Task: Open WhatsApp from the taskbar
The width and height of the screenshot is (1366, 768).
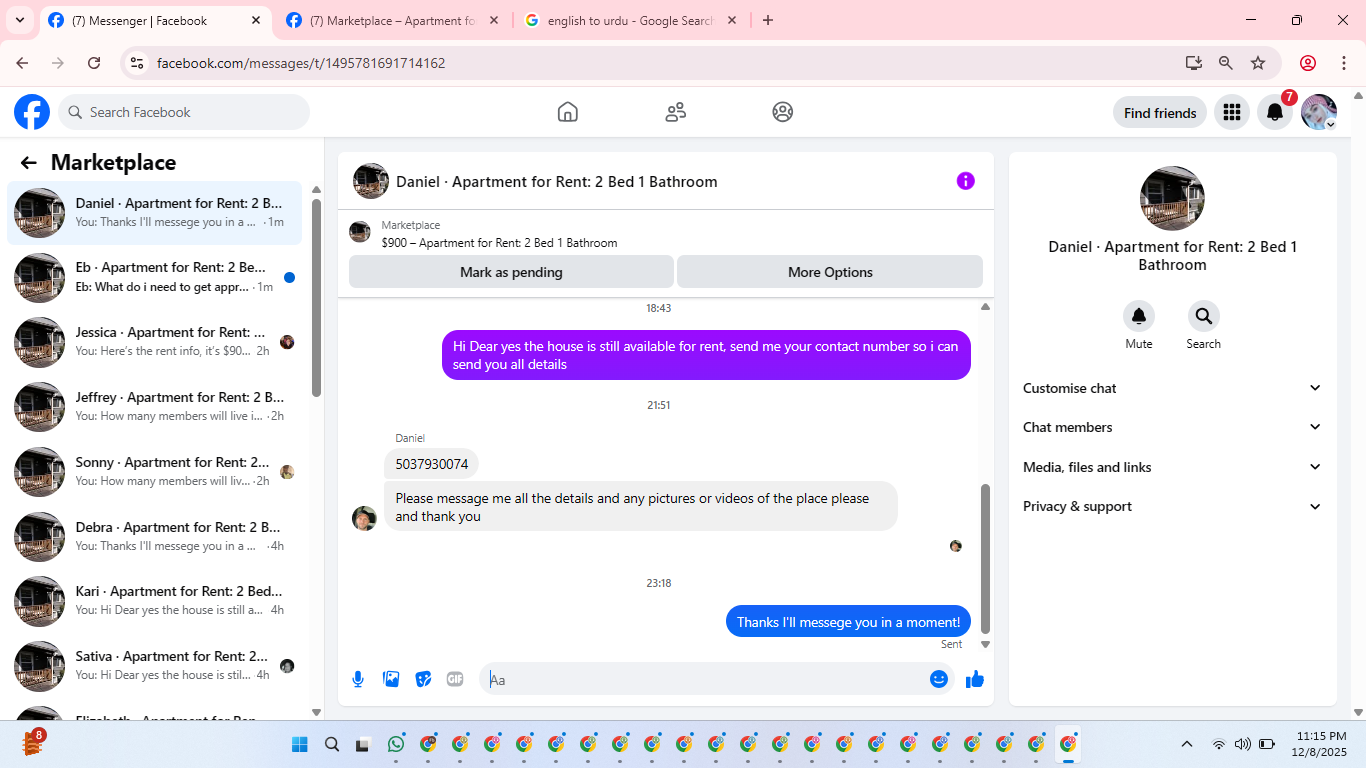Action: 396,744
